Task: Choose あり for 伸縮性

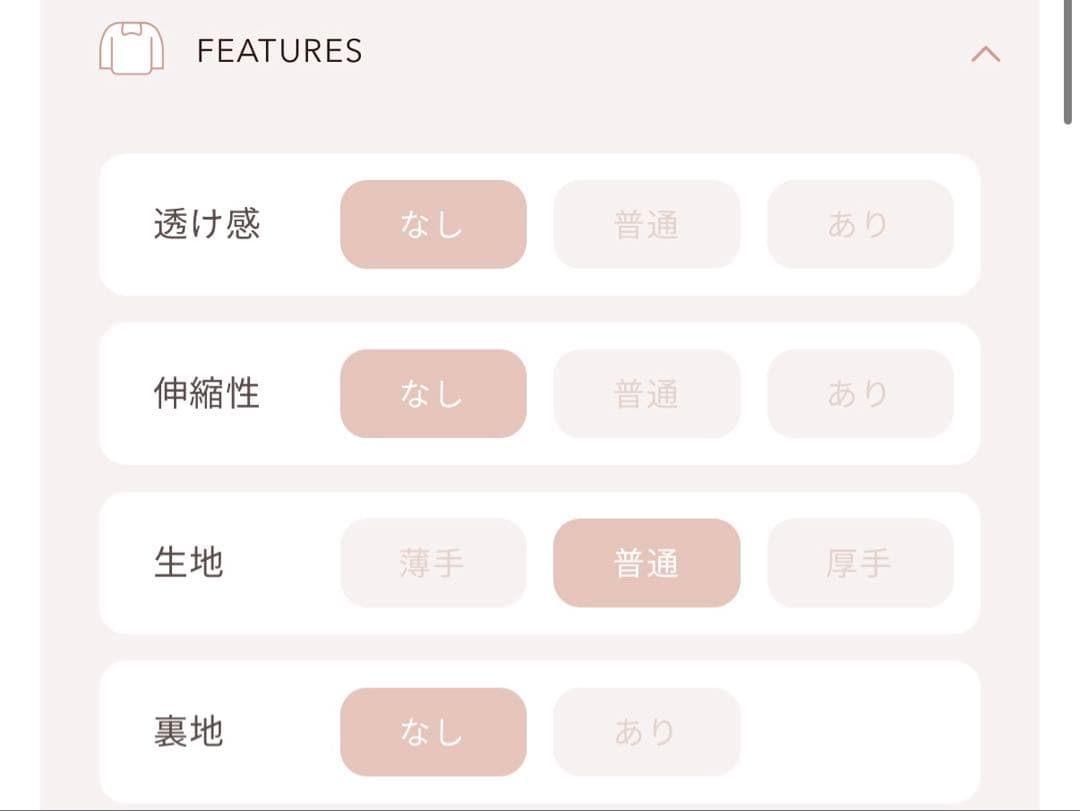Action: point(860,393)
